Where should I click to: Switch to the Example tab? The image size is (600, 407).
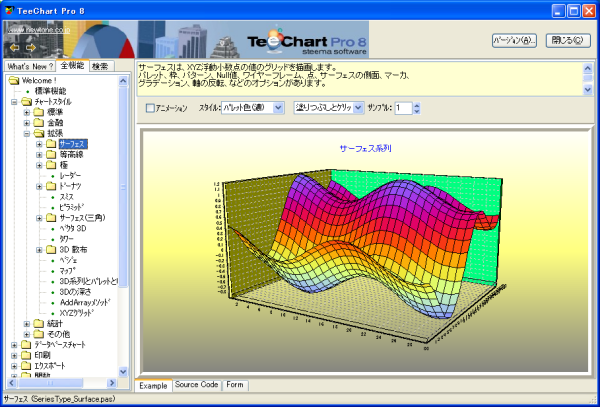(x=153, y=386)
